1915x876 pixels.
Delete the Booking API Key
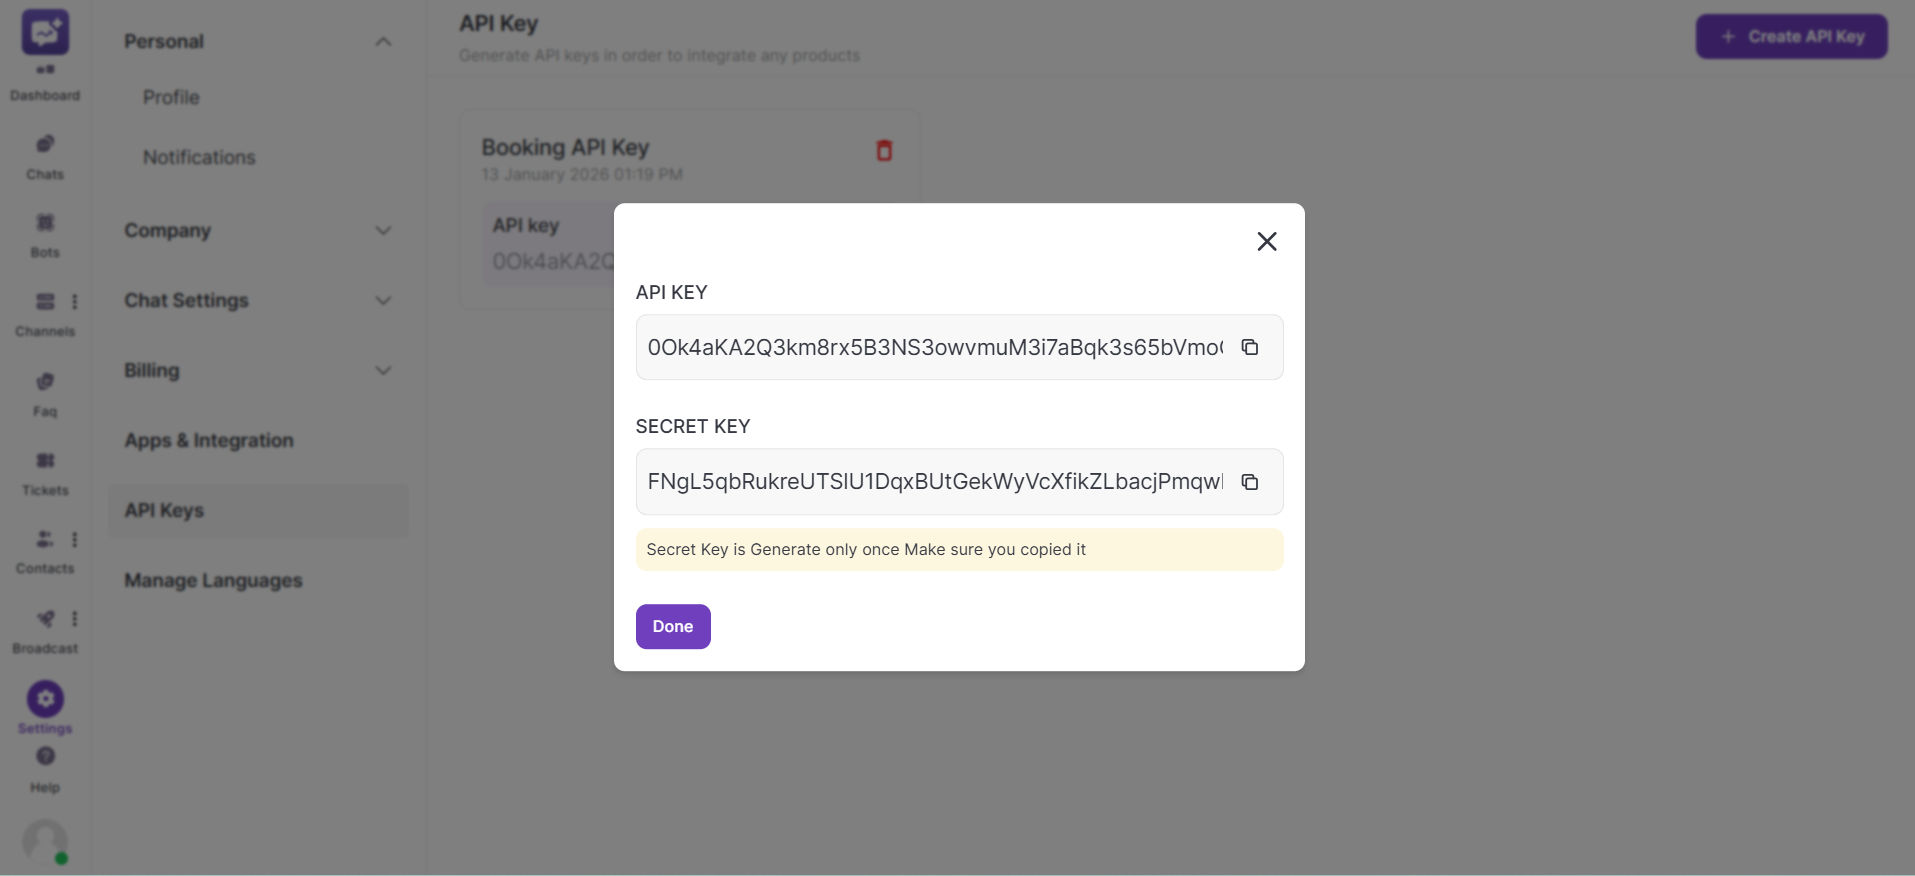tap(884, 150)
